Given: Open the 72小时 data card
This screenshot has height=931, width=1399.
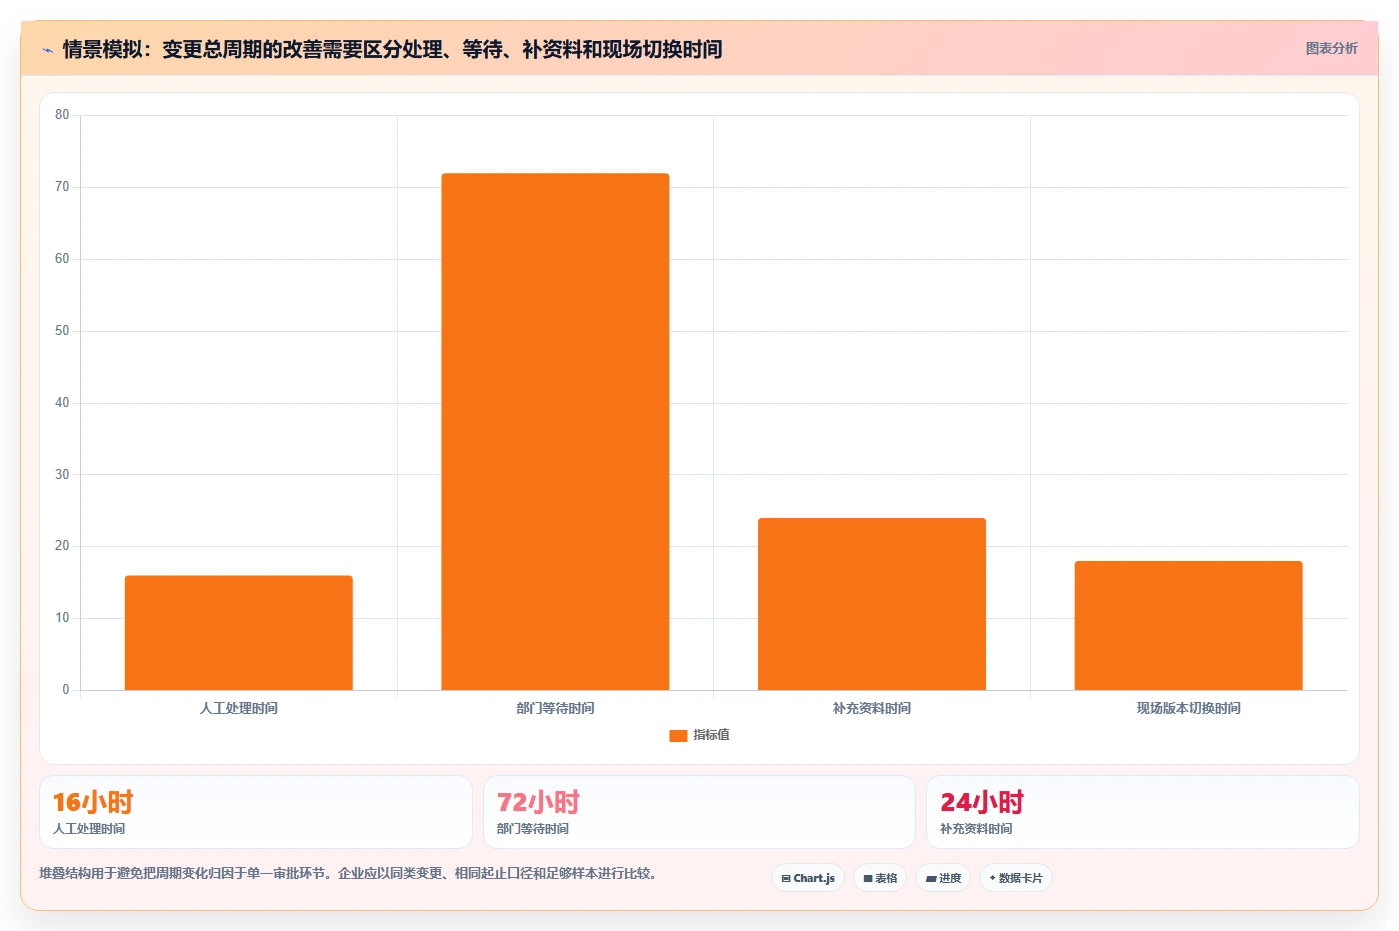Looking at the screenshot, I should click(699, 812).
